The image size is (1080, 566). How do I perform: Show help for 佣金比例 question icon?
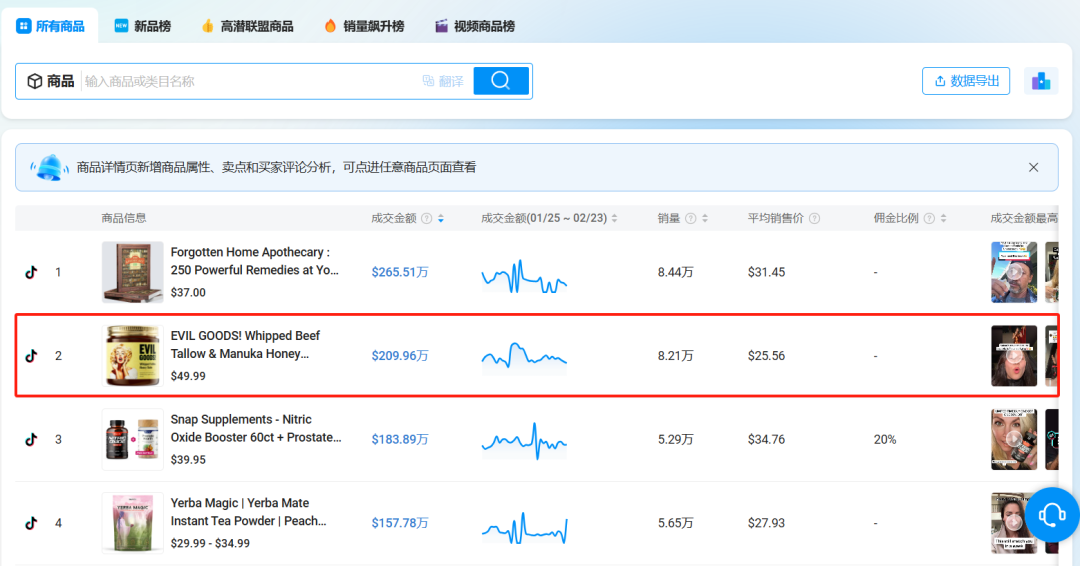point(929,218)
